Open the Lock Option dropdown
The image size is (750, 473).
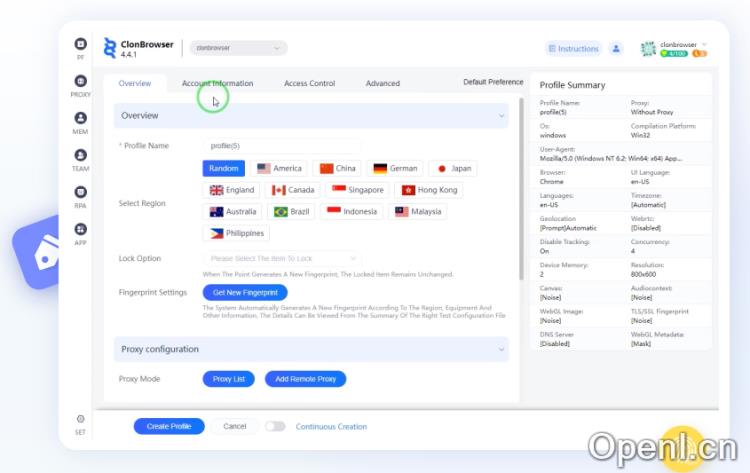282,258
